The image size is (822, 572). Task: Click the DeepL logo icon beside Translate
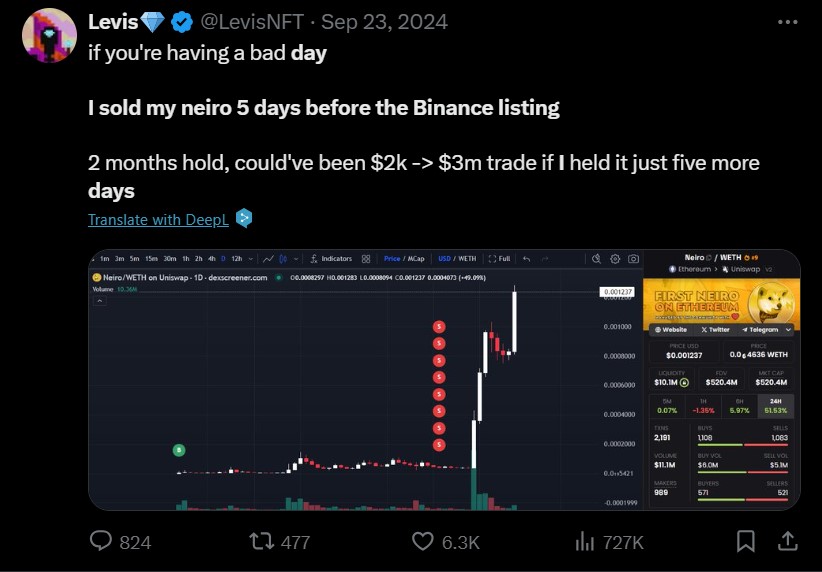244,218
